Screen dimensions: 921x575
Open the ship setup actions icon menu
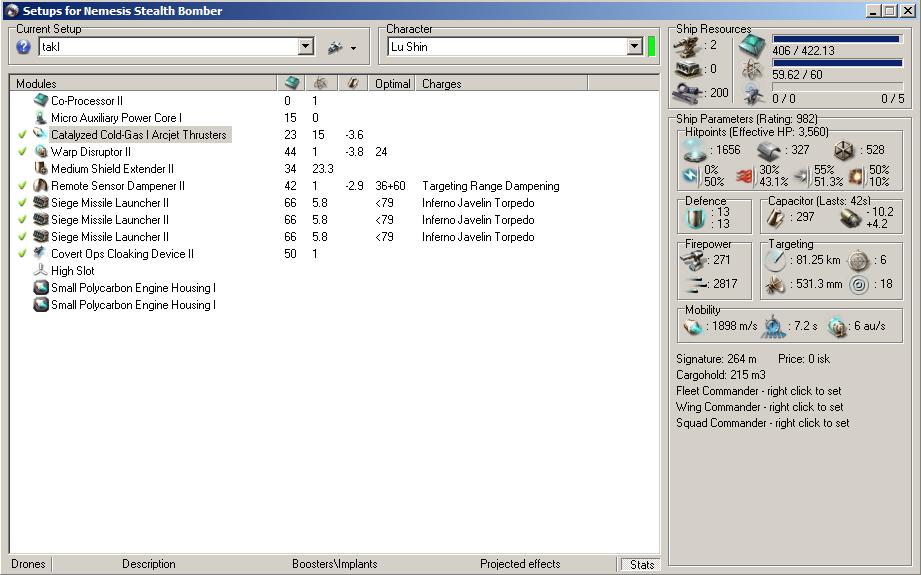(x=335, y=48)
